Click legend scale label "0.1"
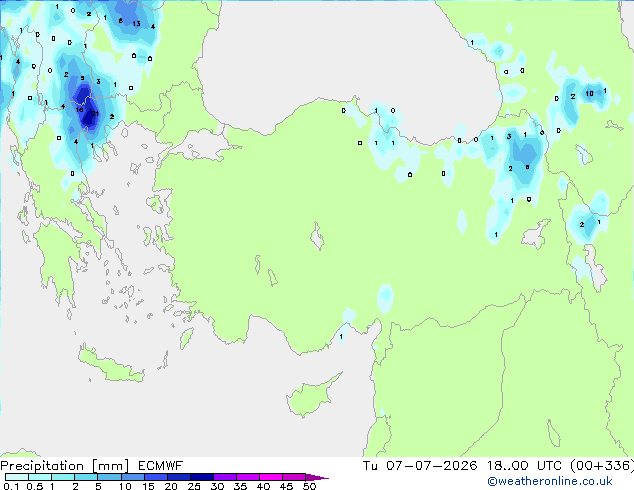Screen dimensions: 634x490 coord(11,486)
